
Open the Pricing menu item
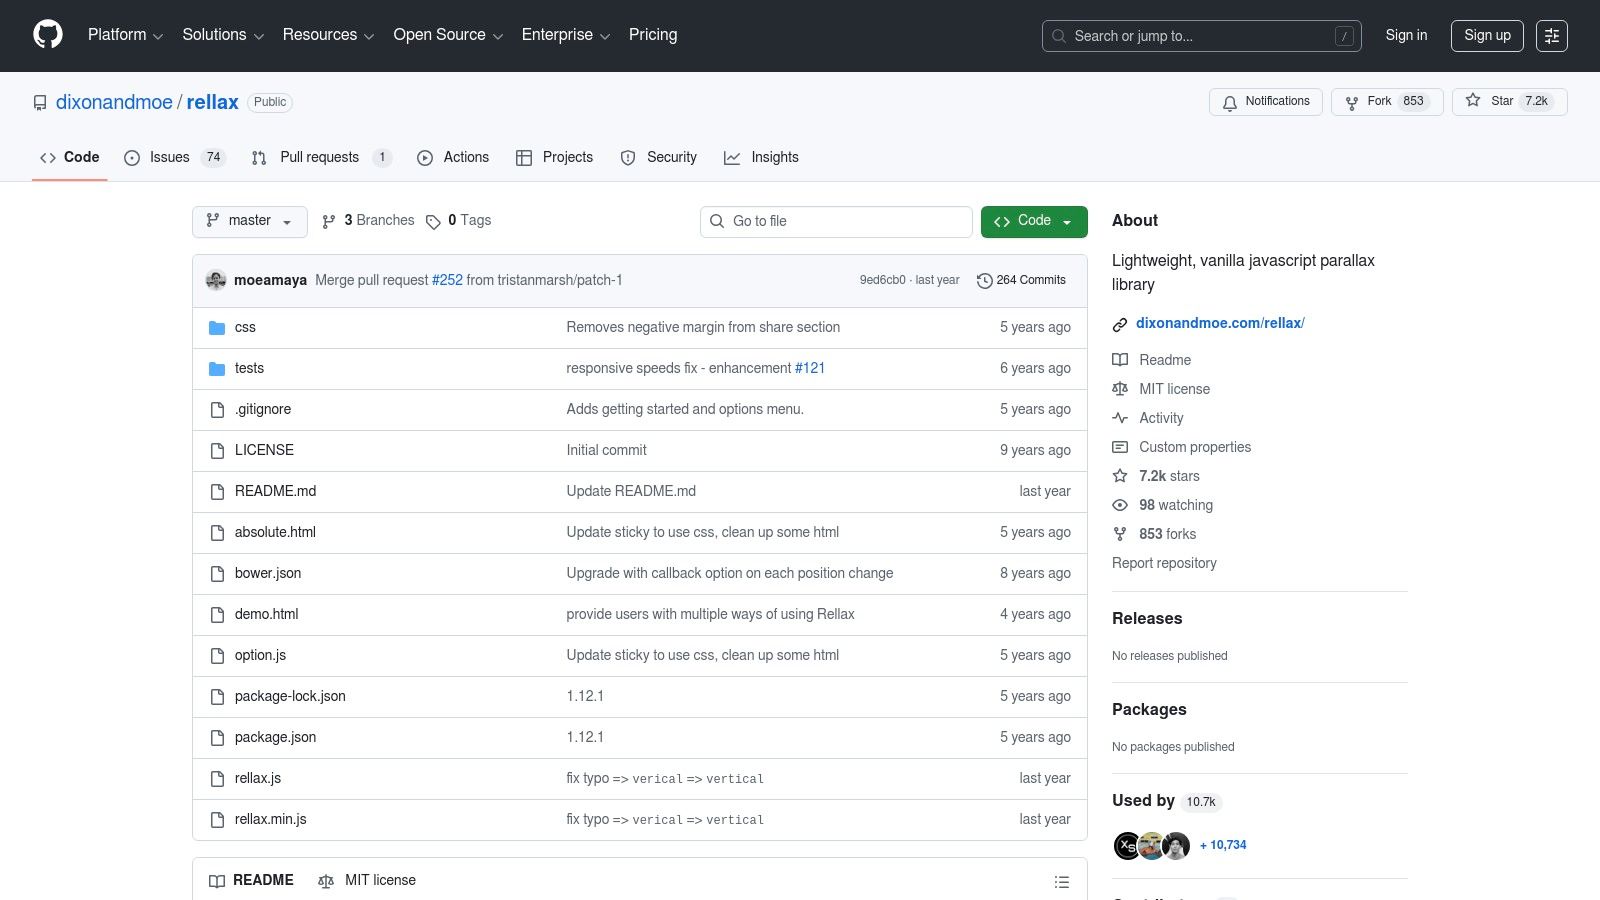click(x=652, y=35)
